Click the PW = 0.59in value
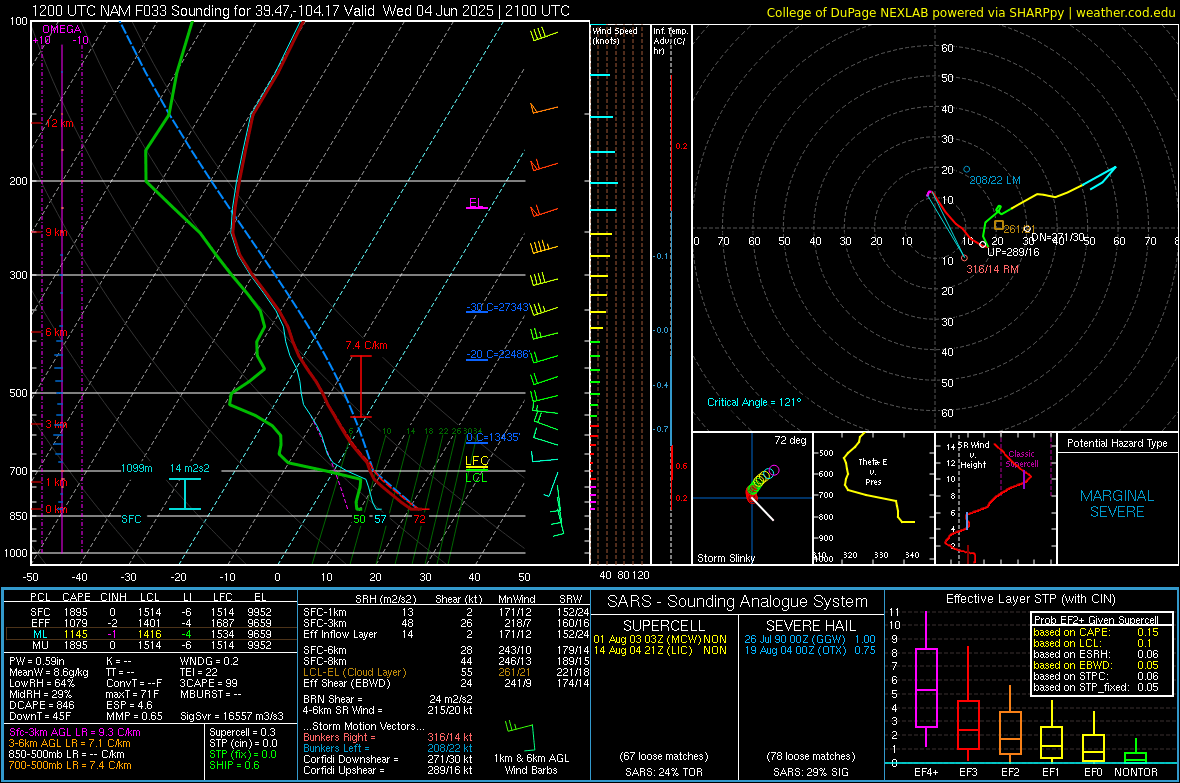This screenshot has height=783, width=1180. click(37, 661)
